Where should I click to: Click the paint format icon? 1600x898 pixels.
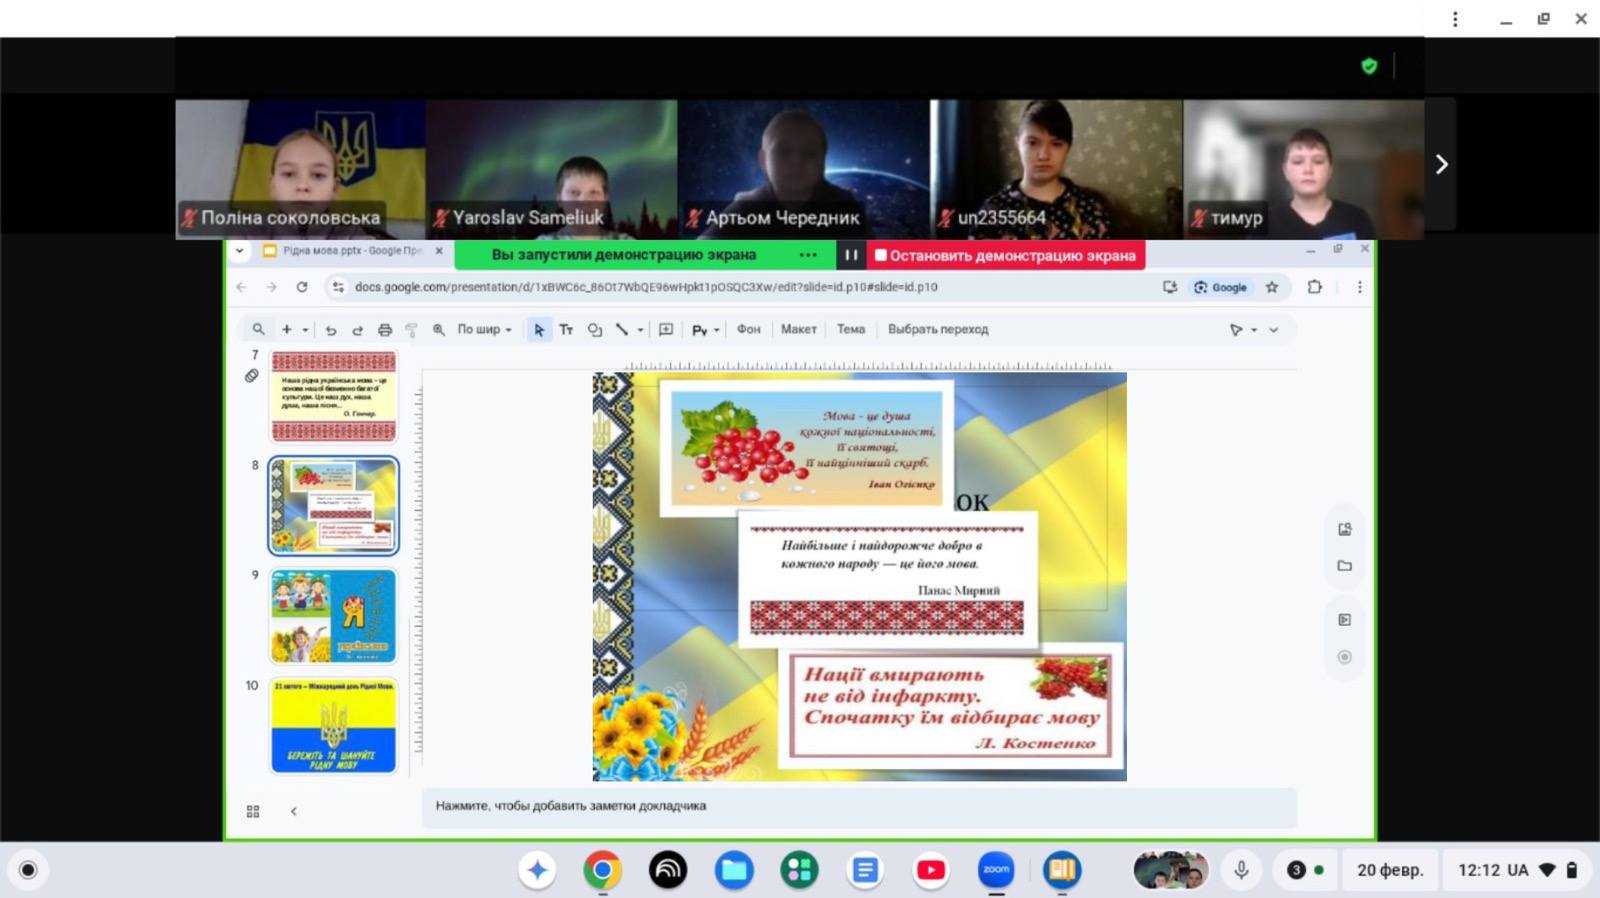(x=411, y=330)
